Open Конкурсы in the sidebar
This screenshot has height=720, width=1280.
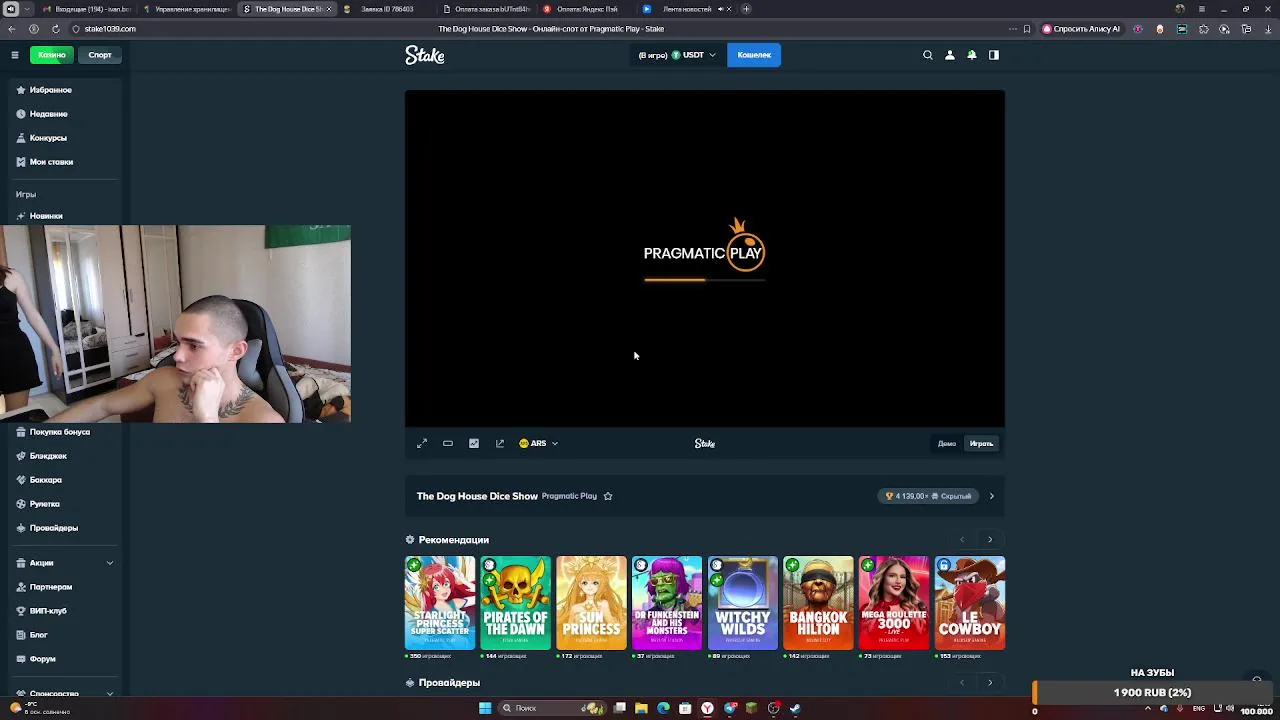[x=48, y=138]
